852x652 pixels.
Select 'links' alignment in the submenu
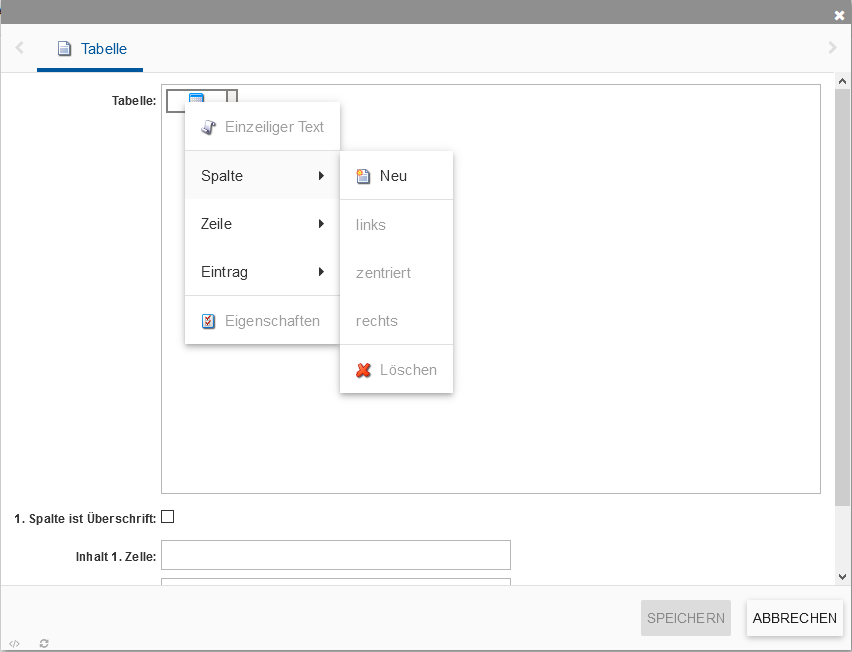click(371, 225)
